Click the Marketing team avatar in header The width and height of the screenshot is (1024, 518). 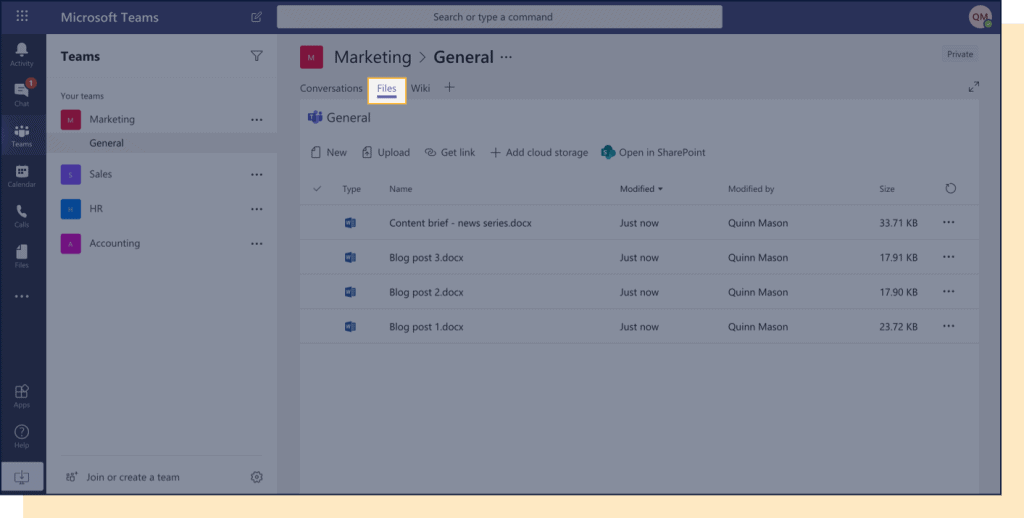312,57
